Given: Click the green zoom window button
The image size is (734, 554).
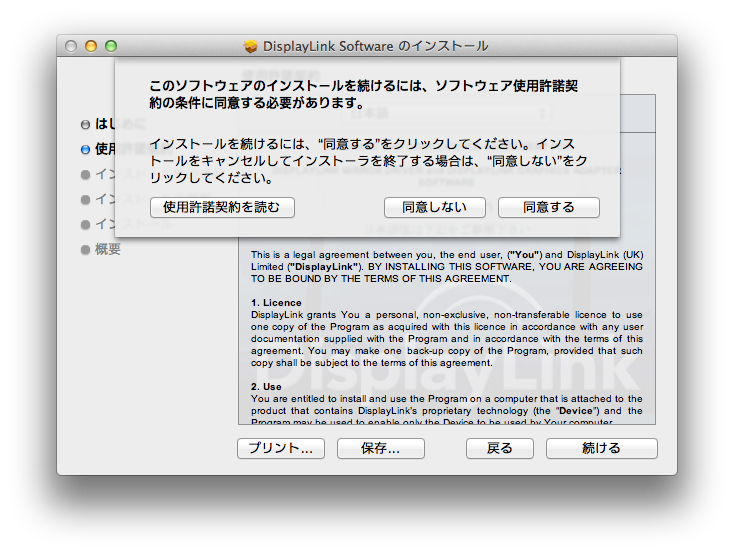Looking at the screenshot, I should 111,46.
